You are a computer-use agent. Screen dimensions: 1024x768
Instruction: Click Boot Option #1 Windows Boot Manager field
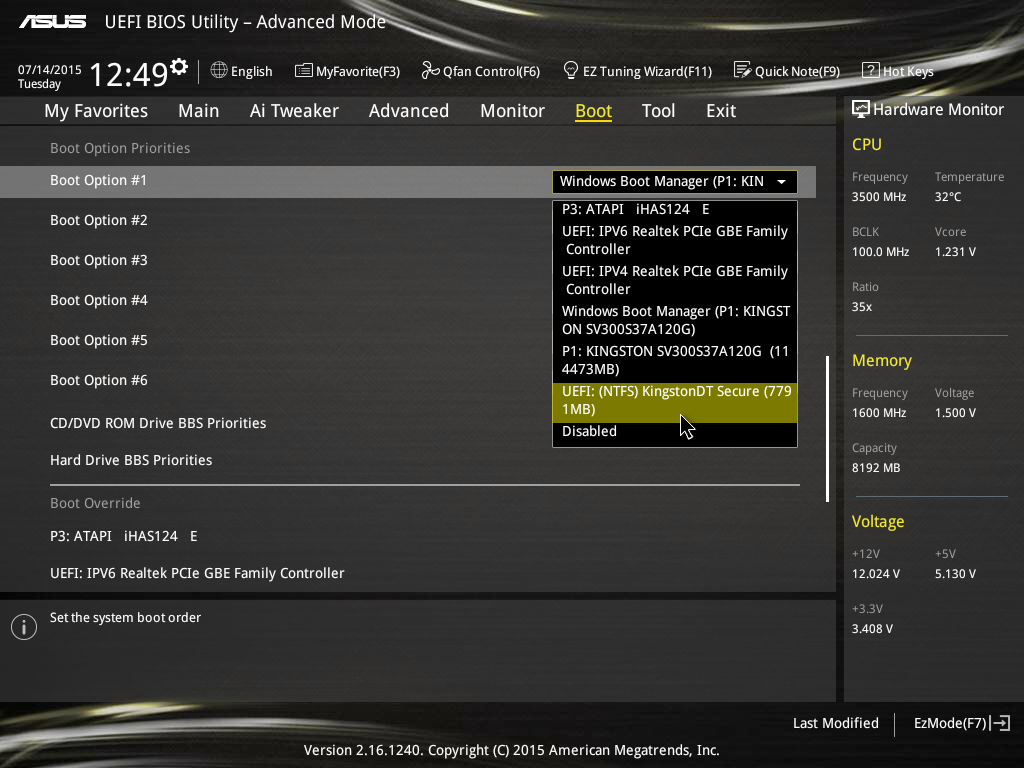(675, 182)
